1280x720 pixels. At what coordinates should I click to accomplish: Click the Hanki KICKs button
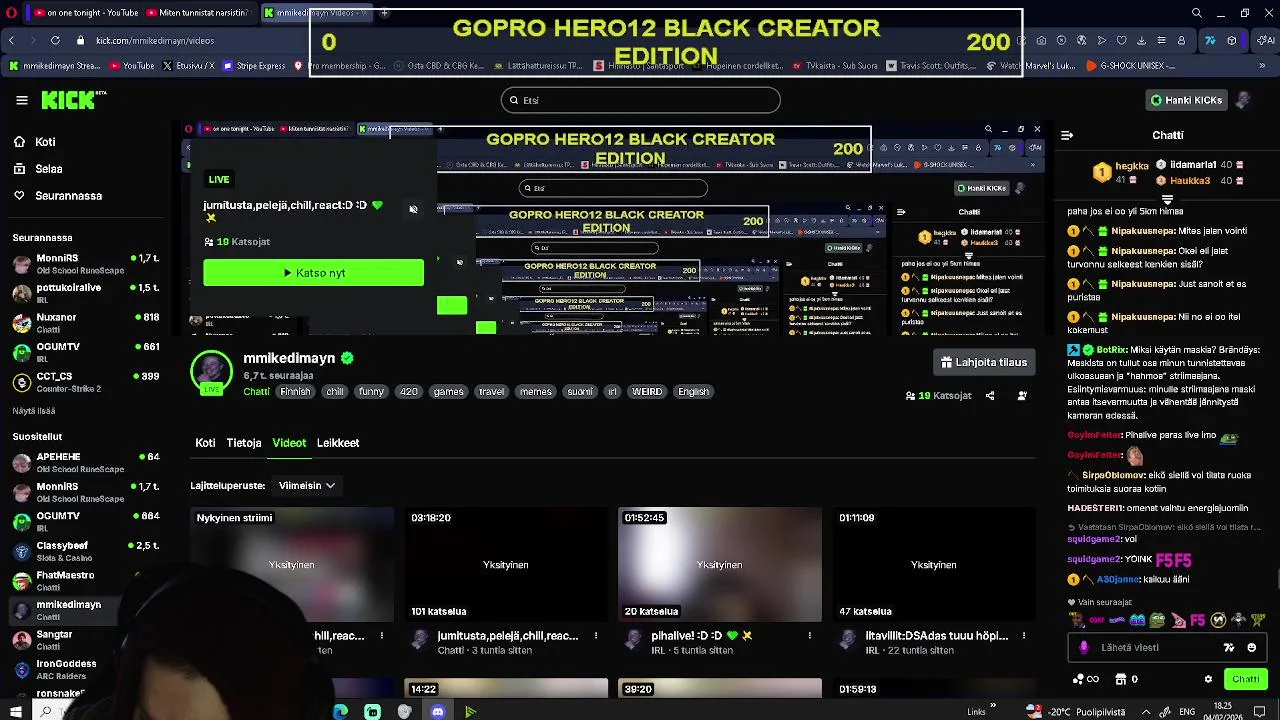1186,100
